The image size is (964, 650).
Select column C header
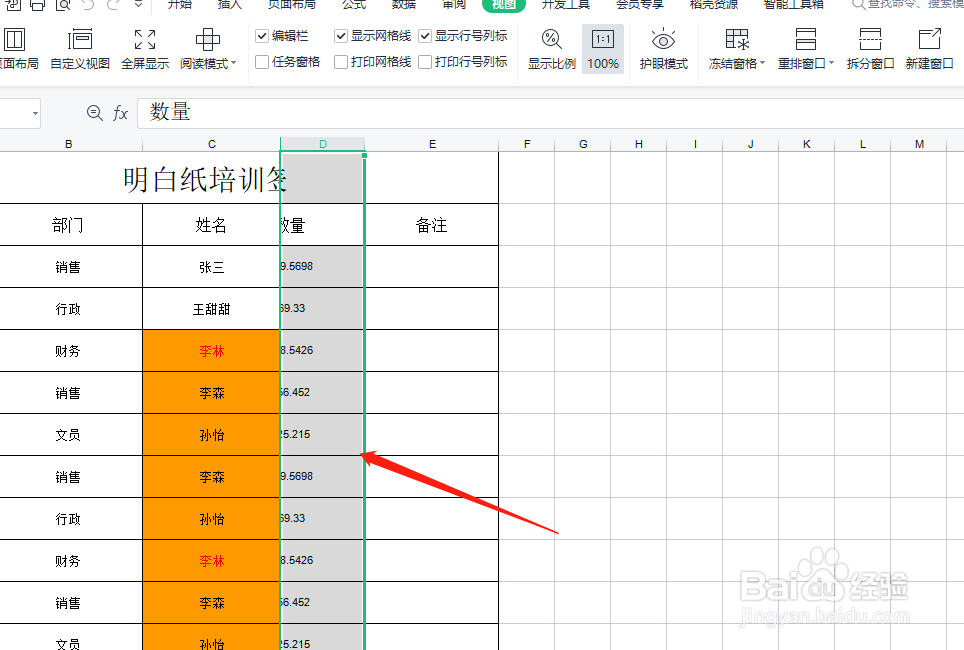point(211,144)
